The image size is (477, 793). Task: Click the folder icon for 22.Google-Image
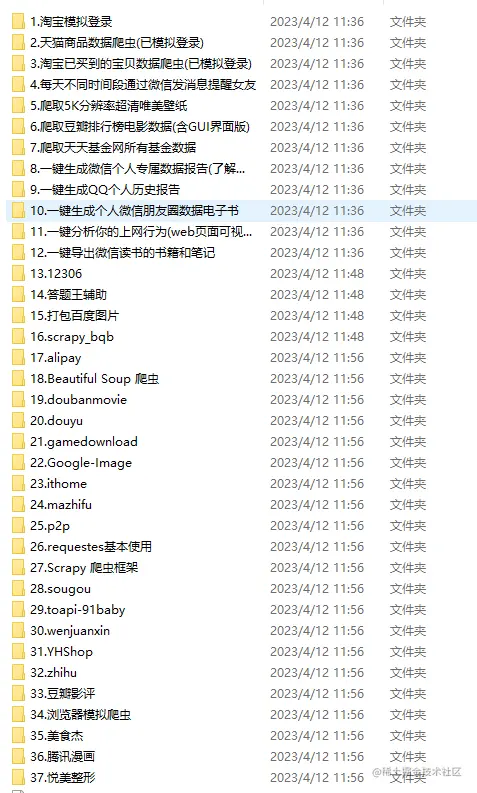coord(18,463)
